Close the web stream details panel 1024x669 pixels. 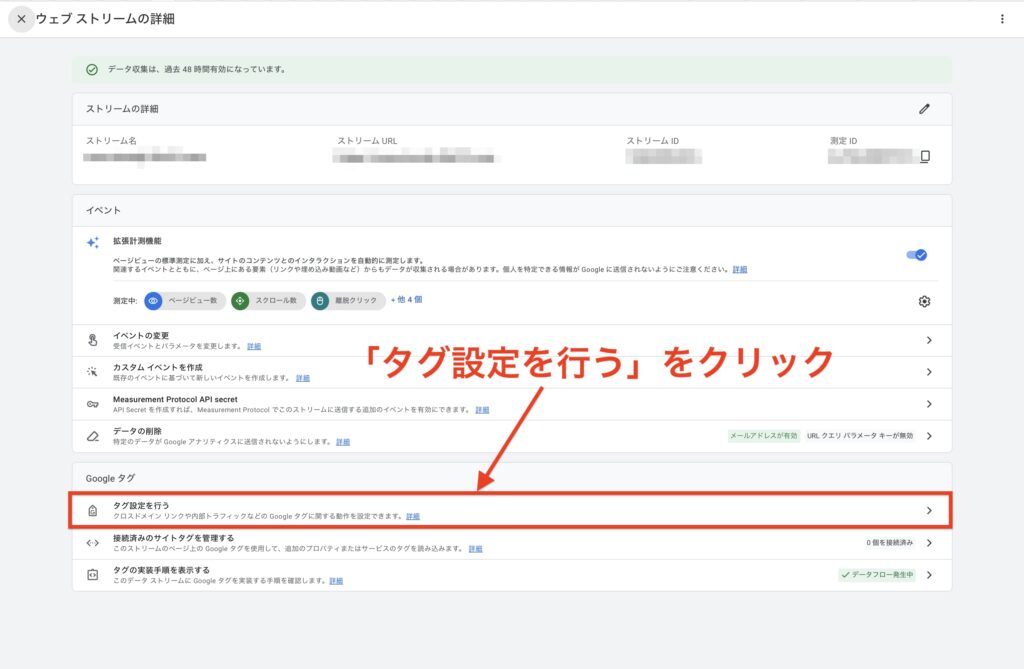tap(21, 19)
